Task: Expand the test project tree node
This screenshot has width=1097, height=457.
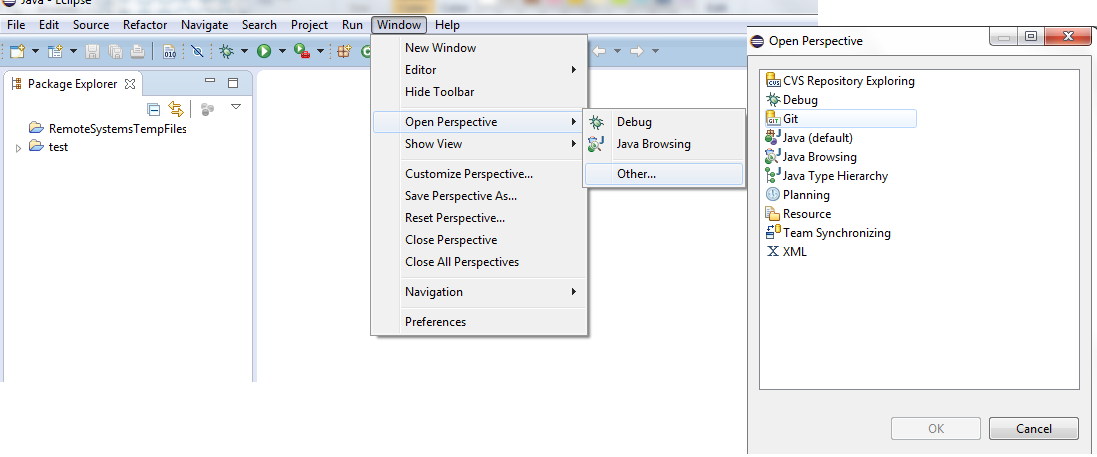Action: tap(18, 147)
